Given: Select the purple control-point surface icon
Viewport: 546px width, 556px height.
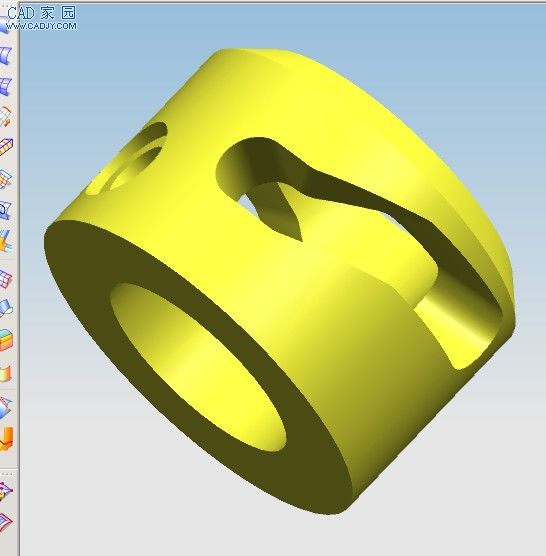Looking at the screenshot, I should (6, 491).
